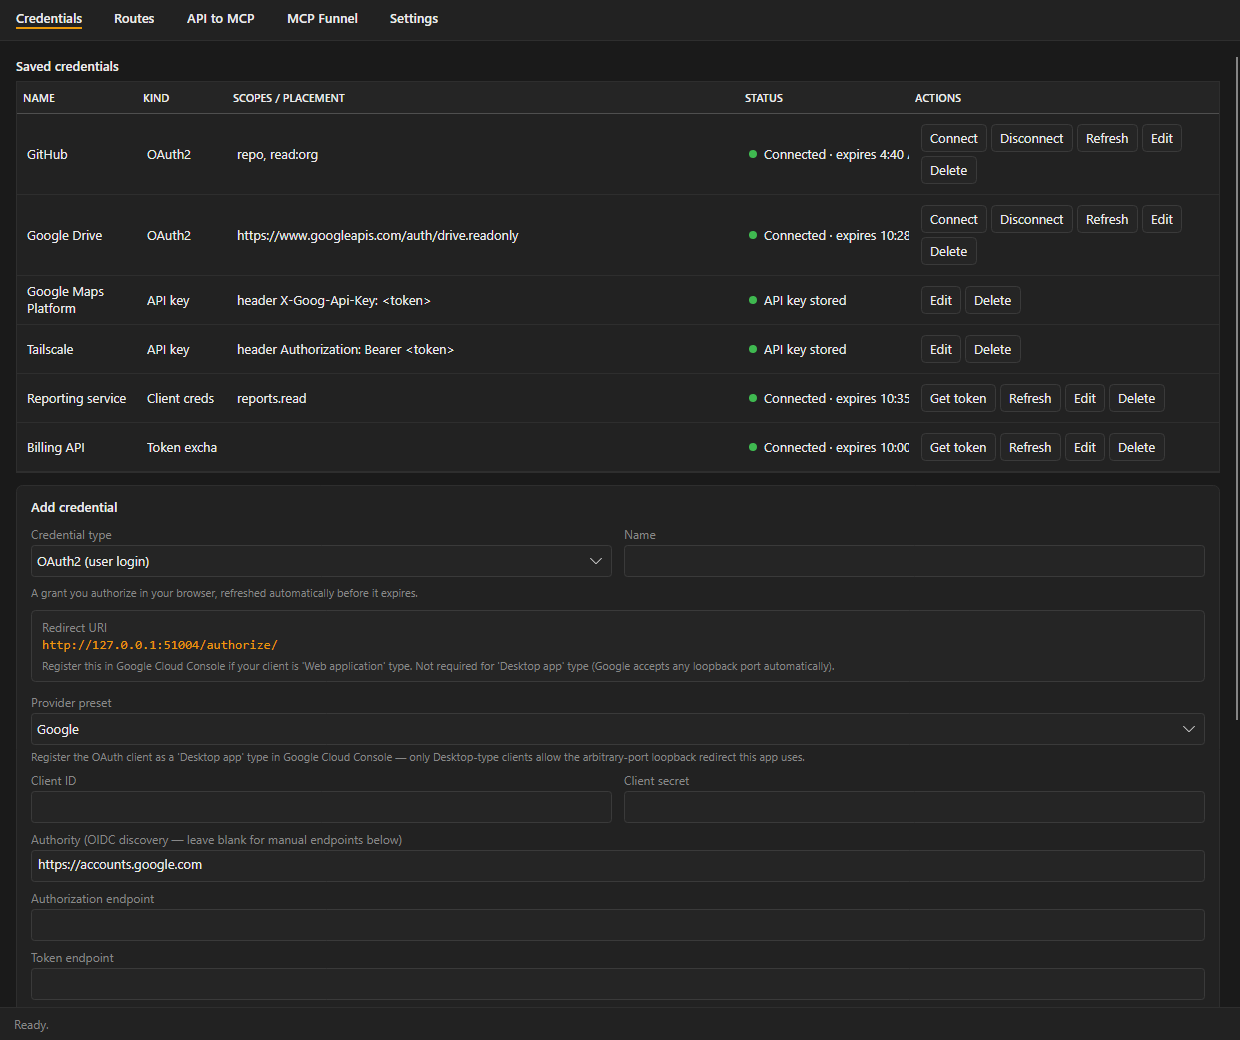Screen dimensions: 1240x1040
Task: Open the Credential type dropdown
Action: pos(321,561)
